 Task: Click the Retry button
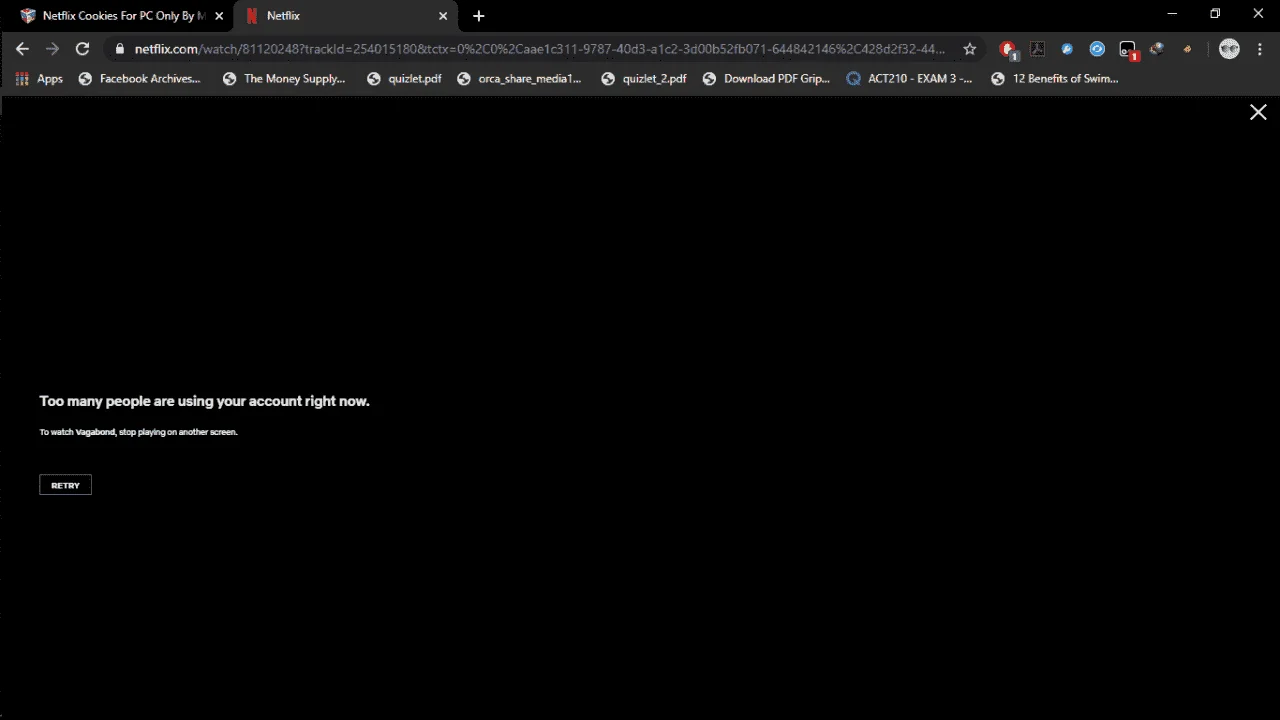click(x=65, y=485)
